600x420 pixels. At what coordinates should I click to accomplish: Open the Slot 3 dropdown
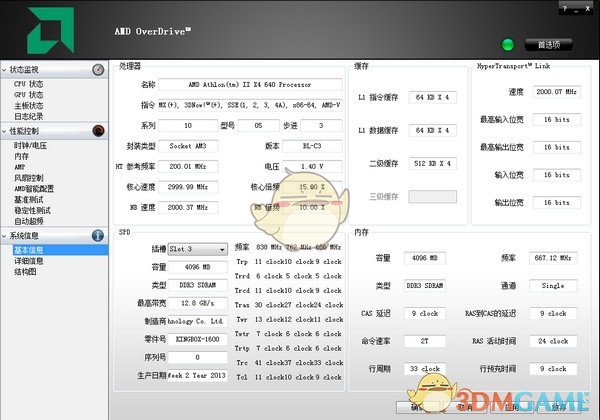click(197, 249)
